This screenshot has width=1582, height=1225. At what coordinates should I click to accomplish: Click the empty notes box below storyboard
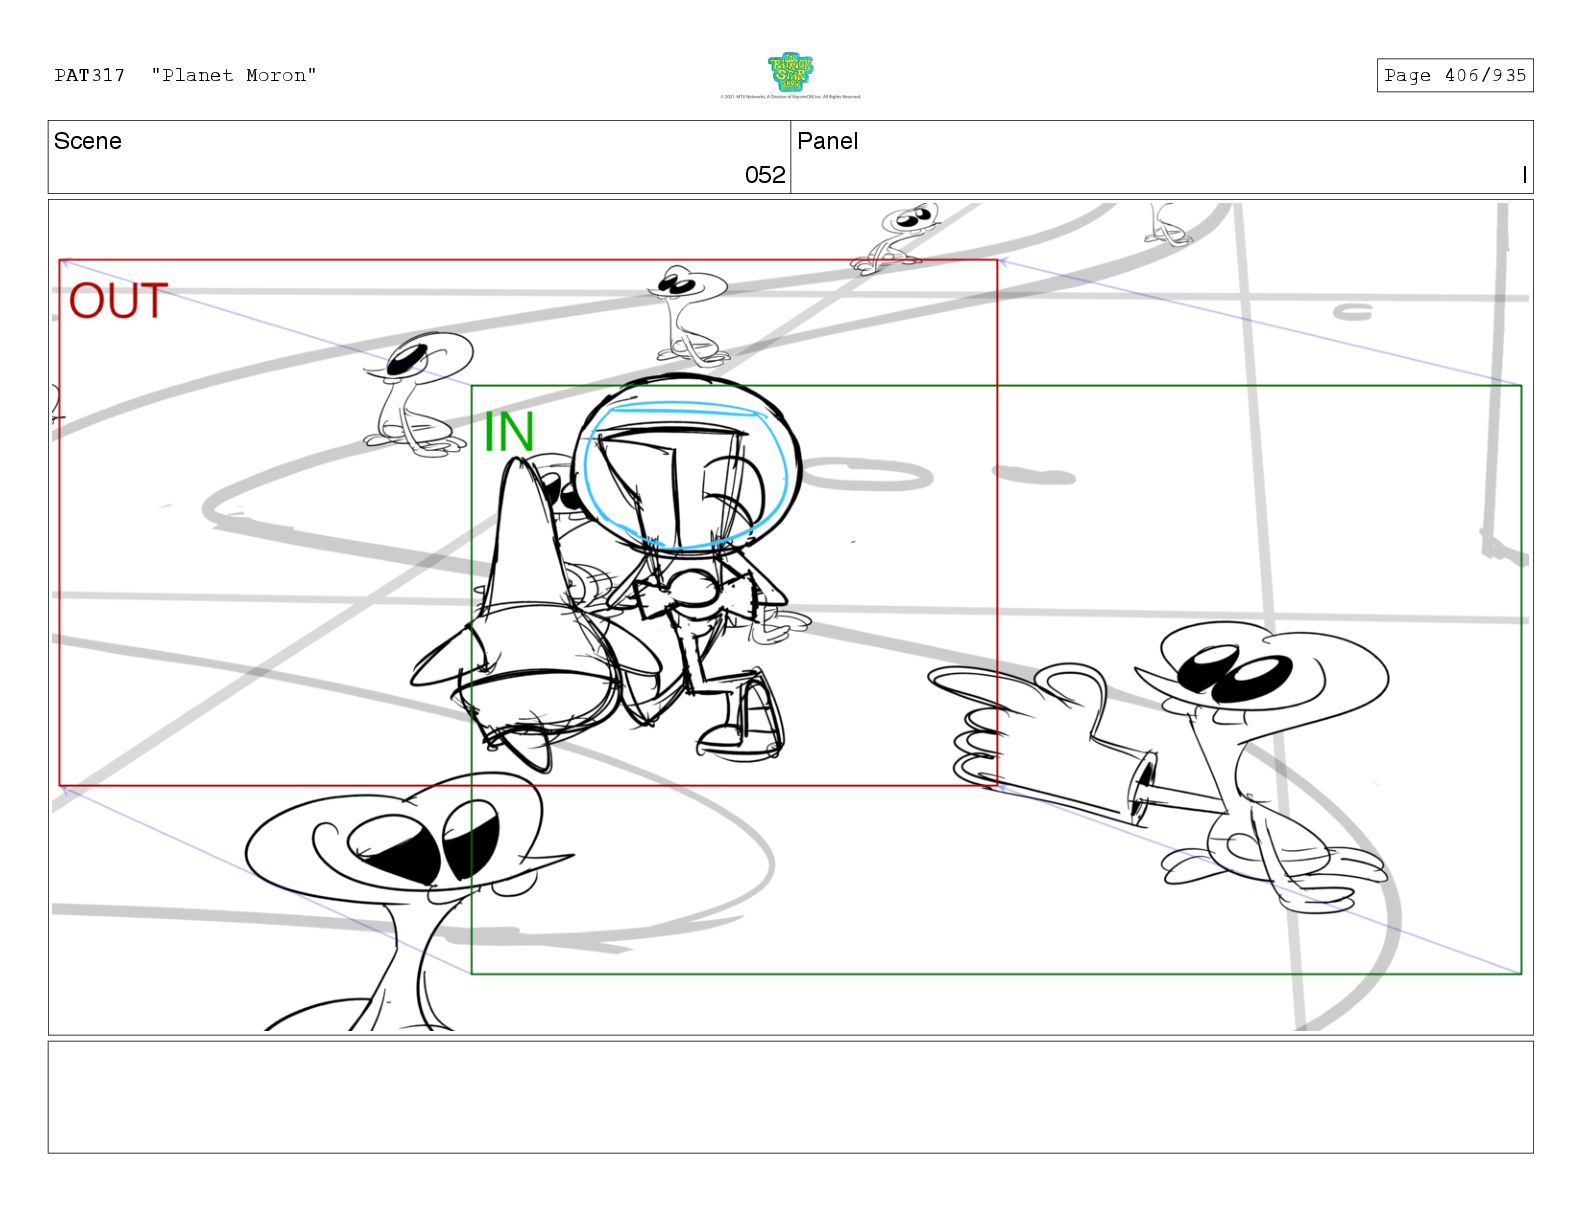[790, 1097]
